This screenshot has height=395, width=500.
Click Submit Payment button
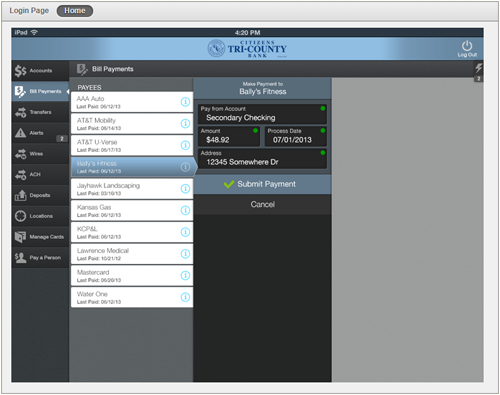262,184
